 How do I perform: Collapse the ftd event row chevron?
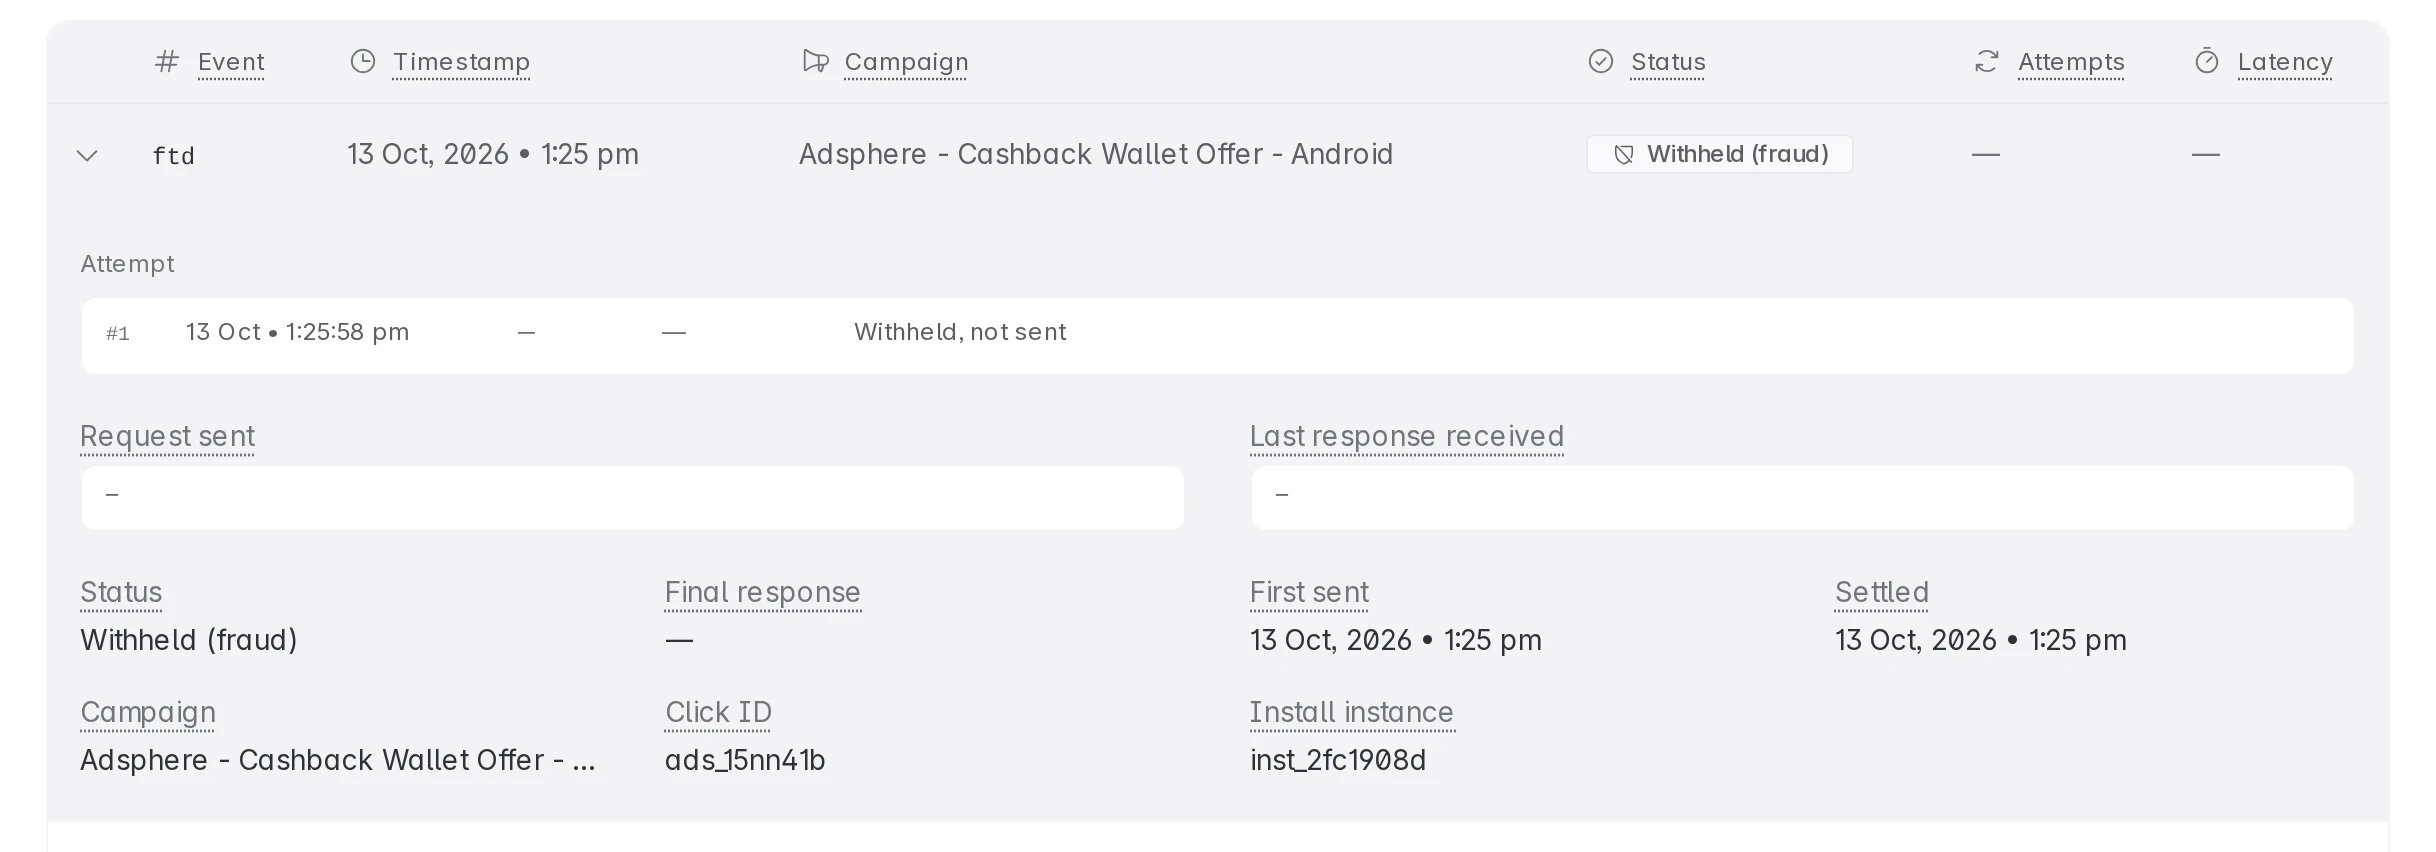coord(87,156)
